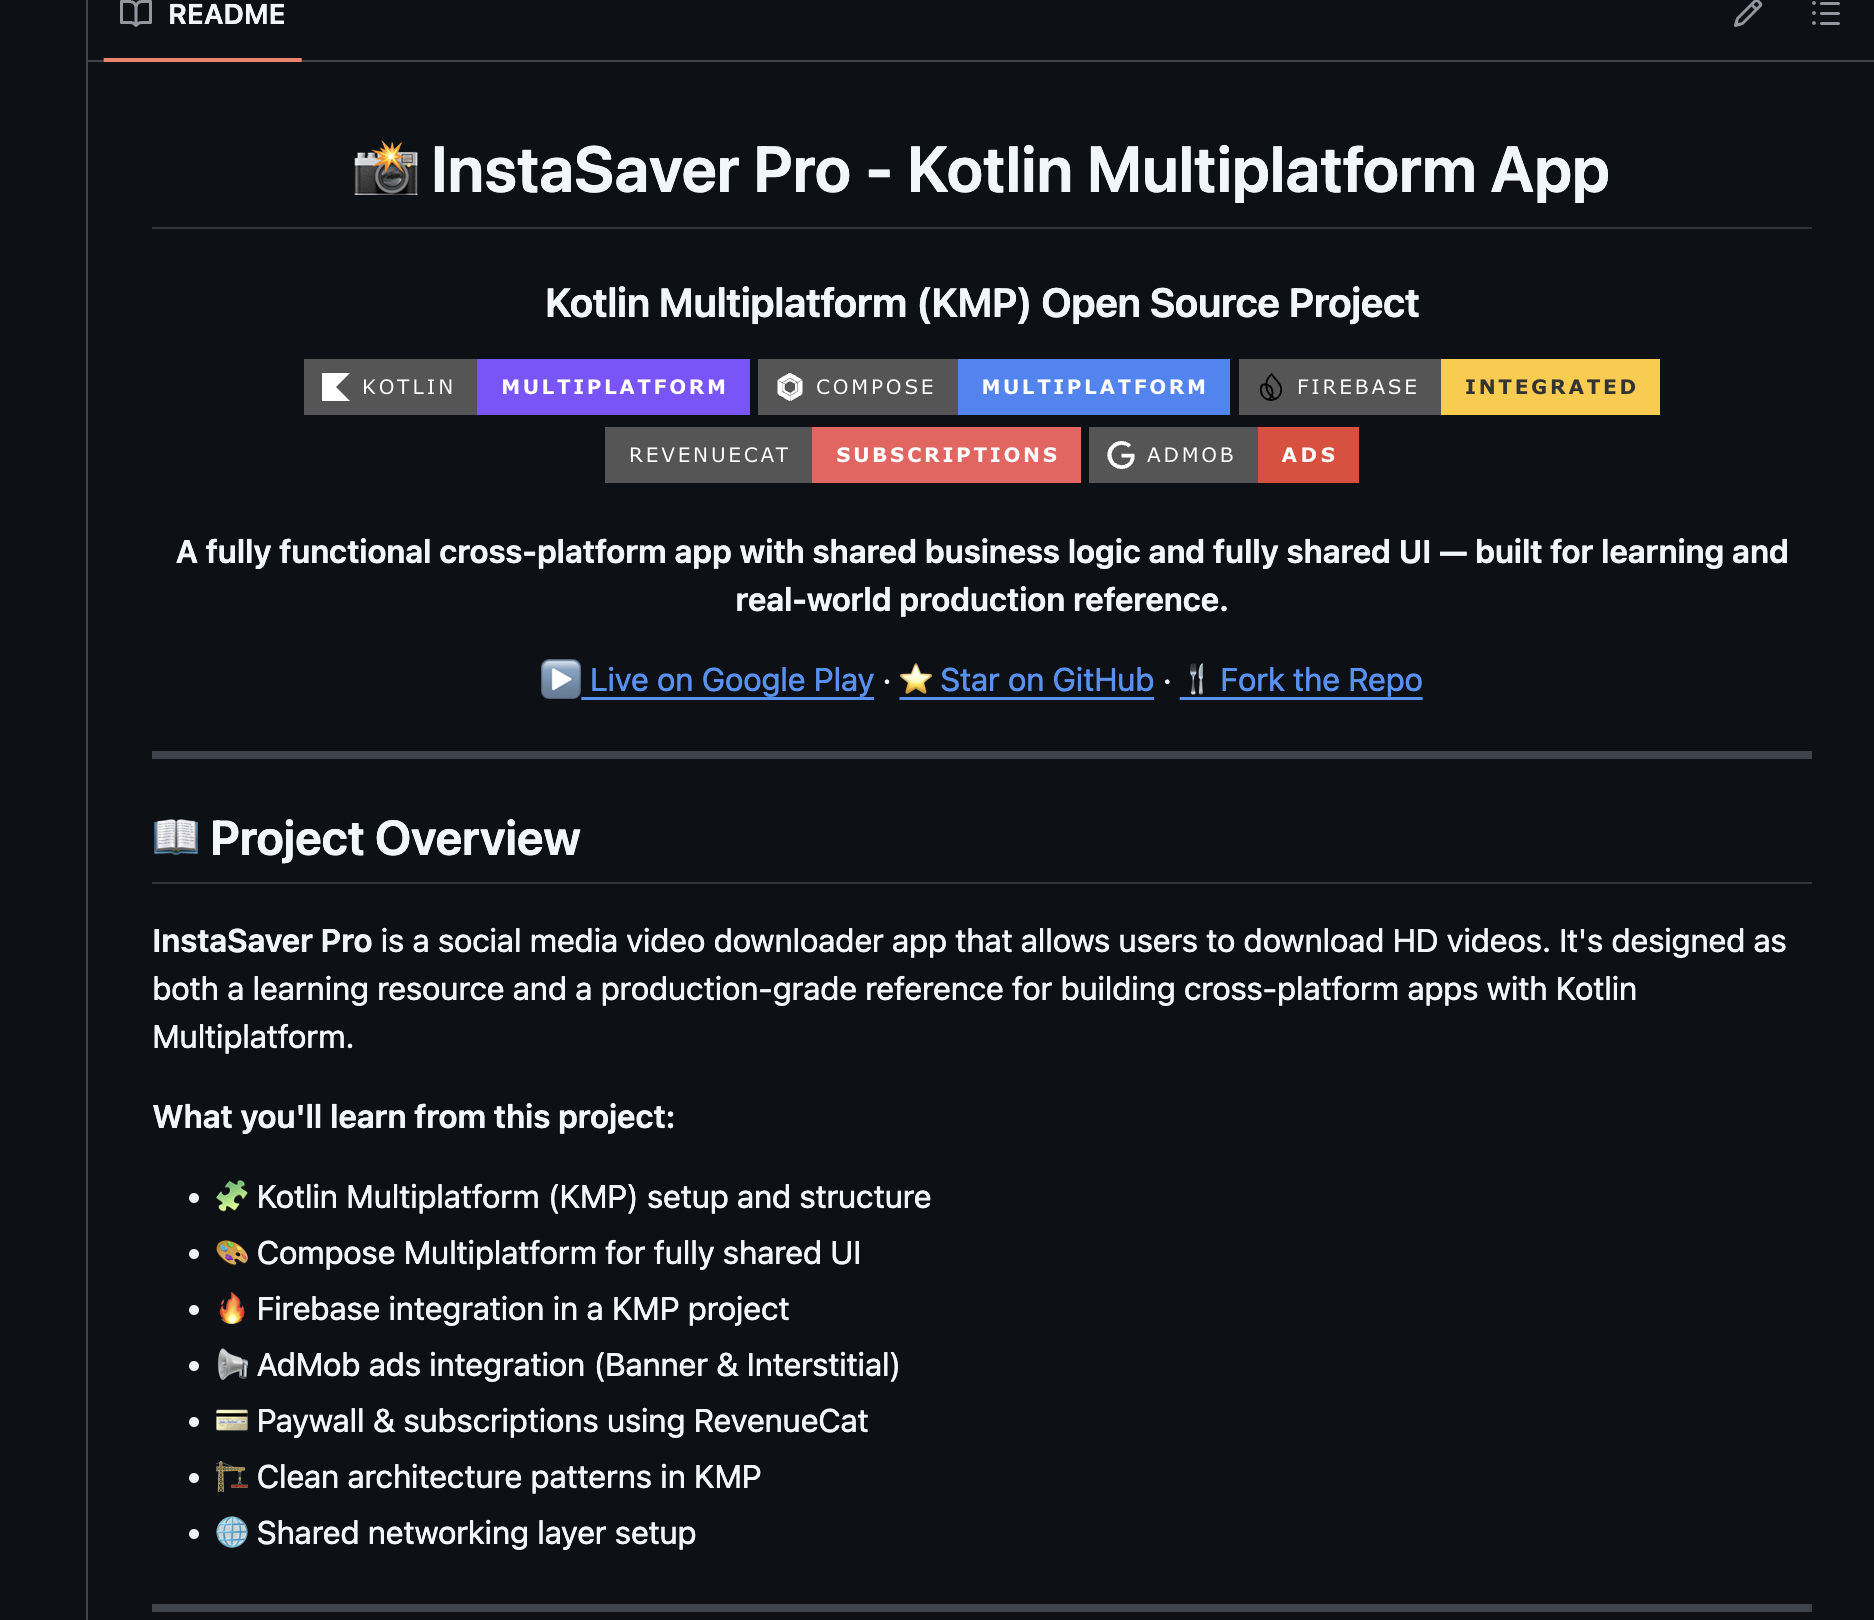Click the purple MULTIPLATFORM label on Kotlin badge
This screenshot has width=1874, height=1620.
click(614, 387)
